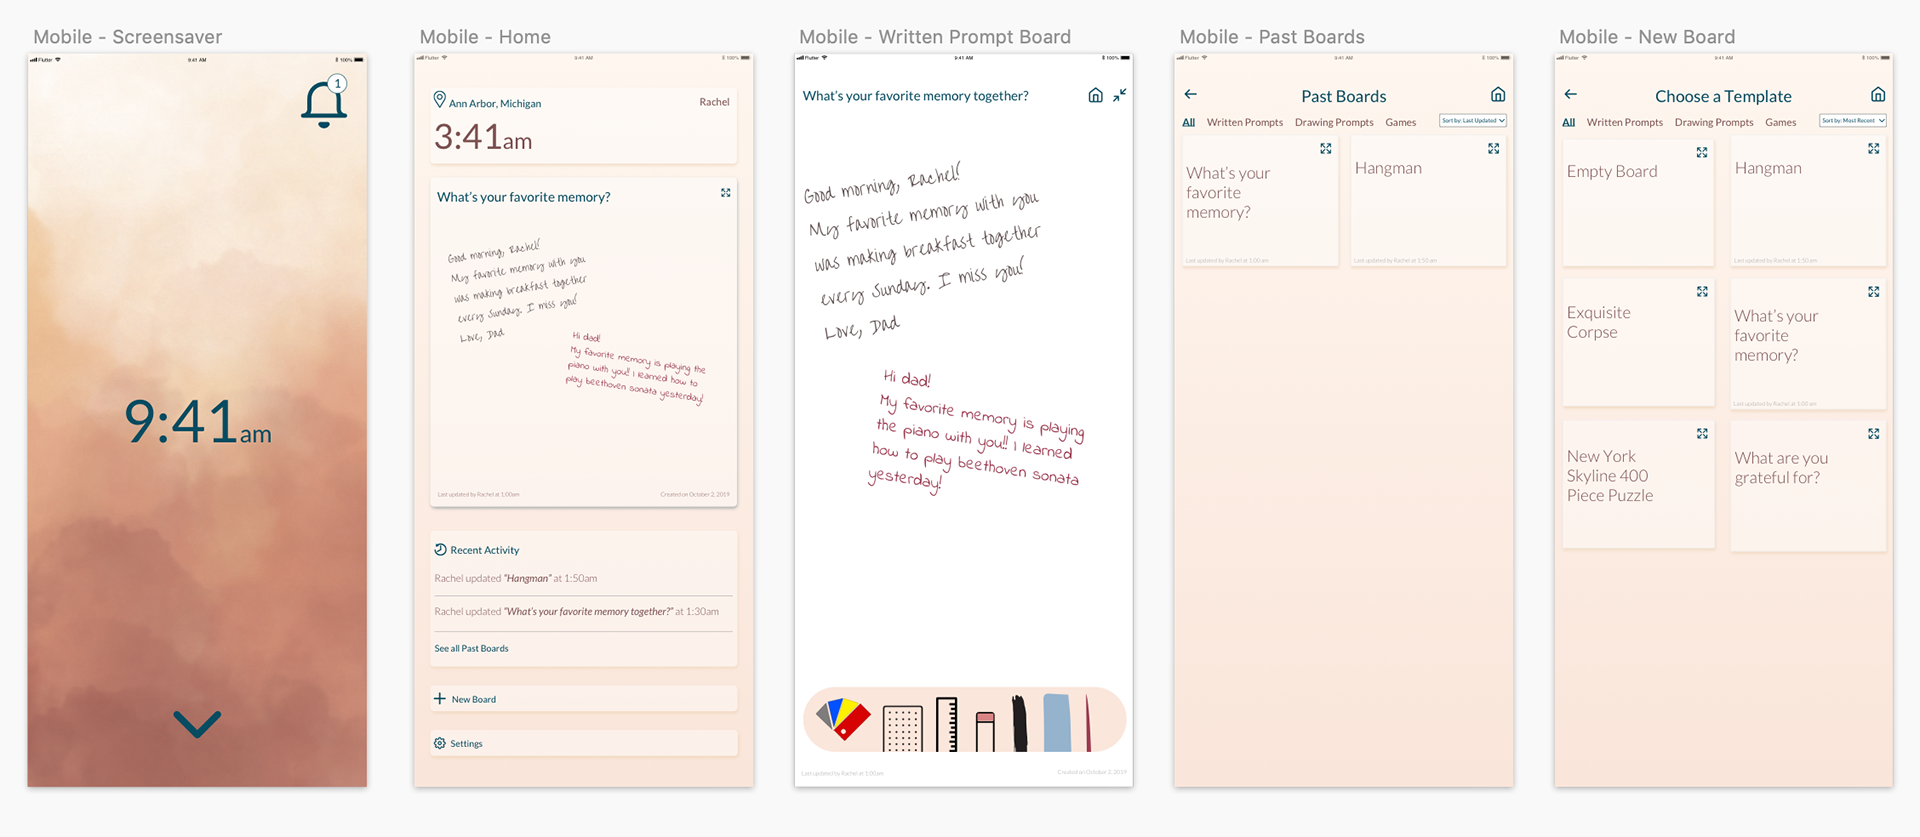The image size is (1920, 837).
Task: Go back from Past Boards
Action: point(1190,94)
